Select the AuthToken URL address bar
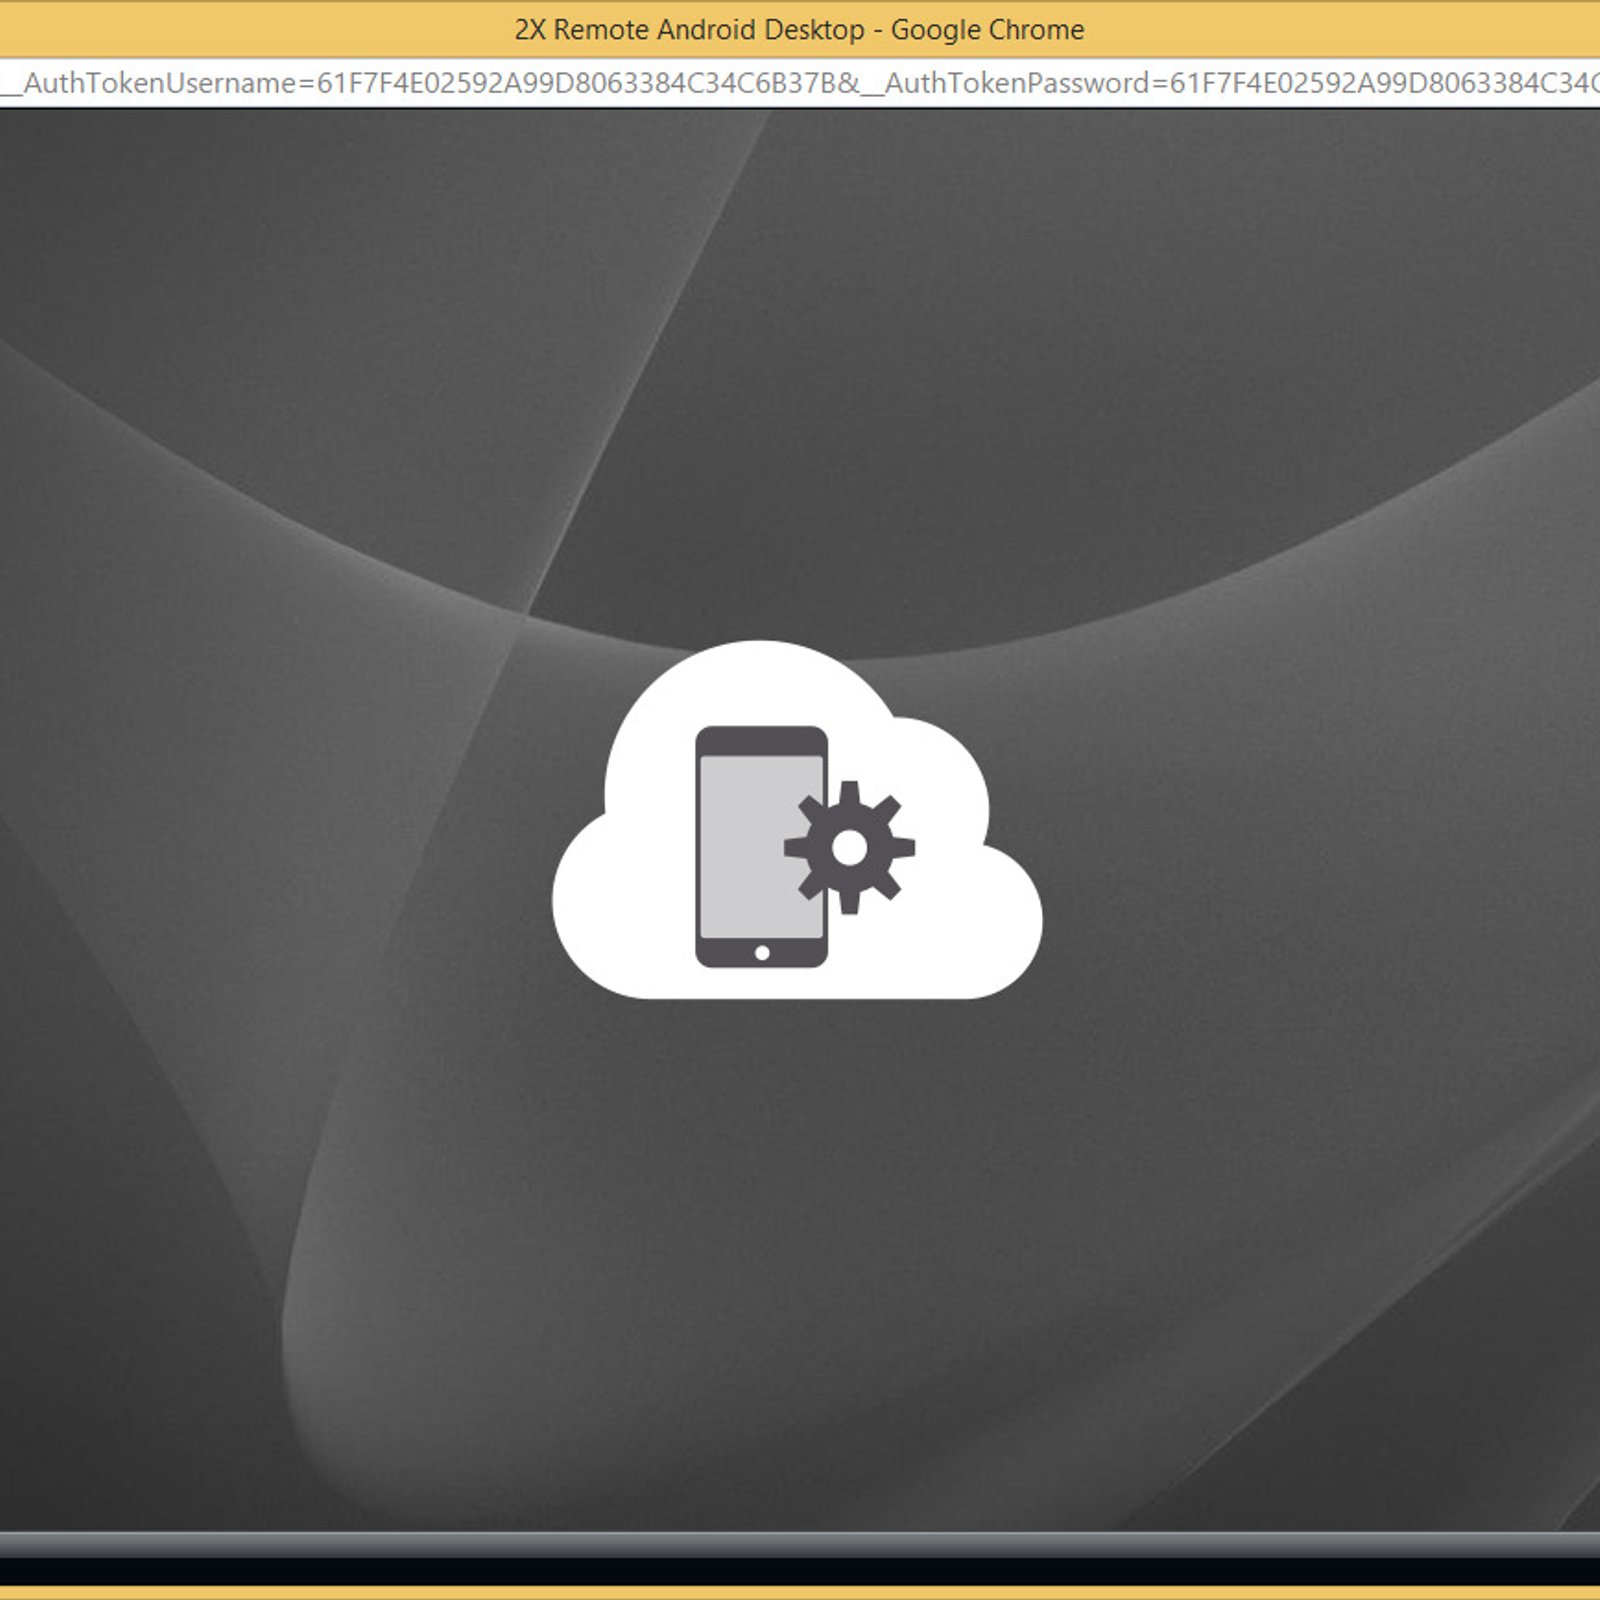Screen dimensions: 1600x1600 pos(800,82)
